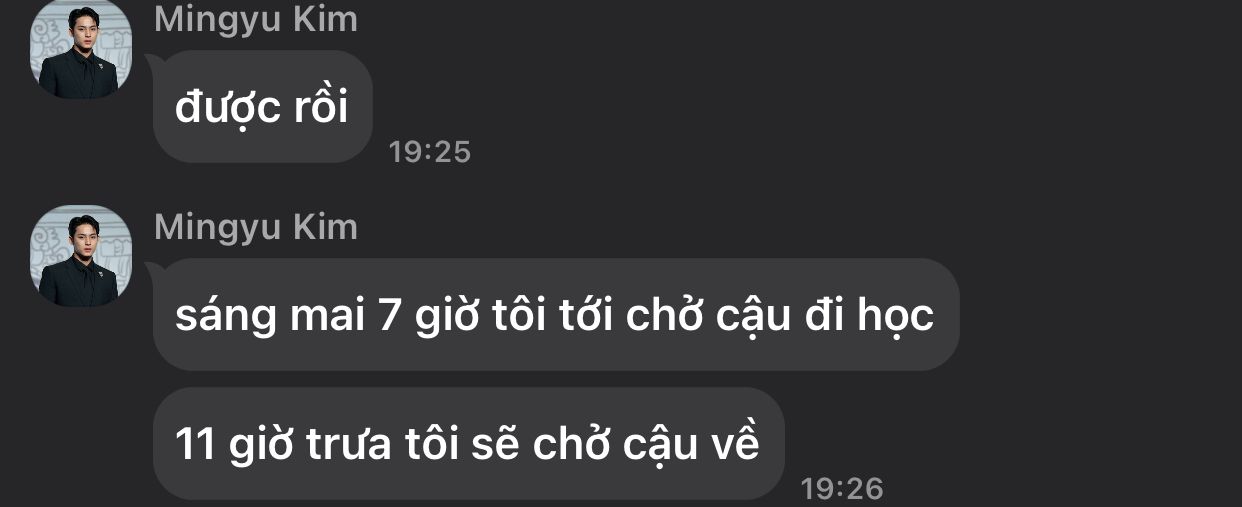Click the Mingyu Kim name above "sáng mai" message

pyautogui.click(x=256, y=227)
